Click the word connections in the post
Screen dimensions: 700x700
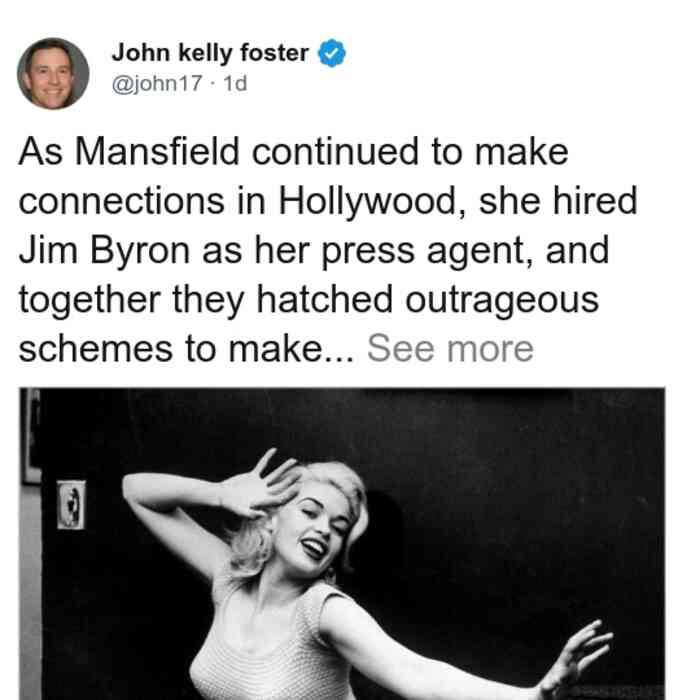(121, 202)
